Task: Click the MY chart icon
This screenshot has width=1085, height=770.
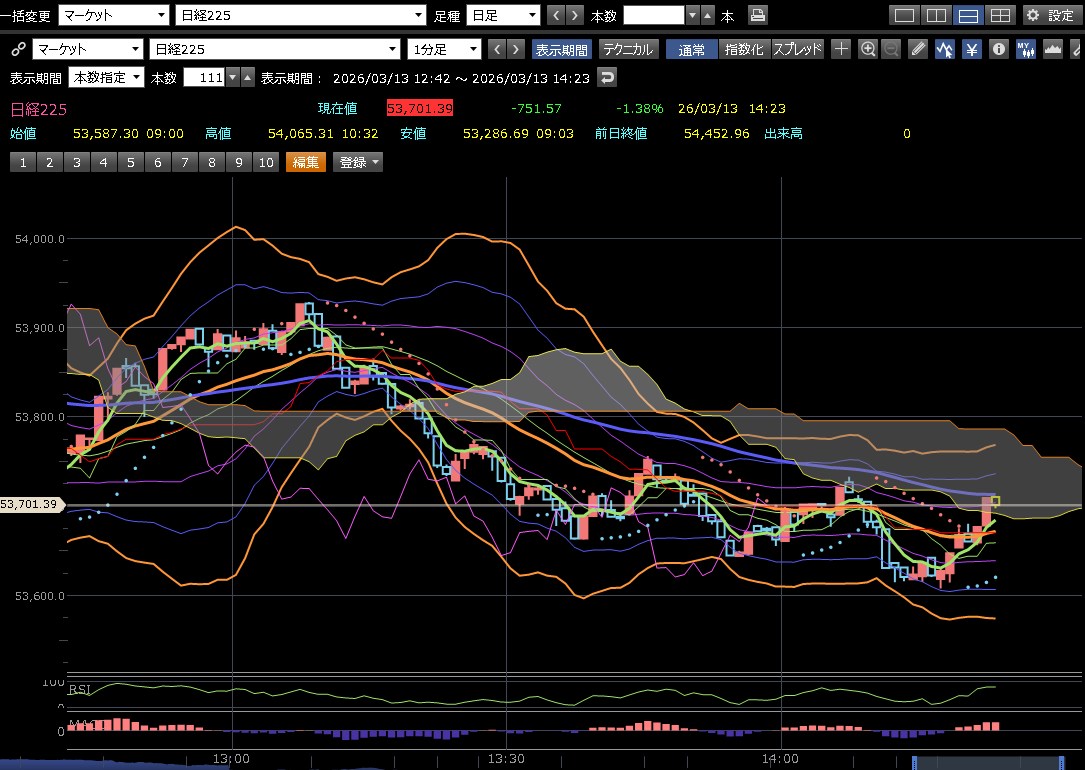Action: pyautogui.click(x=1024, y=49)
